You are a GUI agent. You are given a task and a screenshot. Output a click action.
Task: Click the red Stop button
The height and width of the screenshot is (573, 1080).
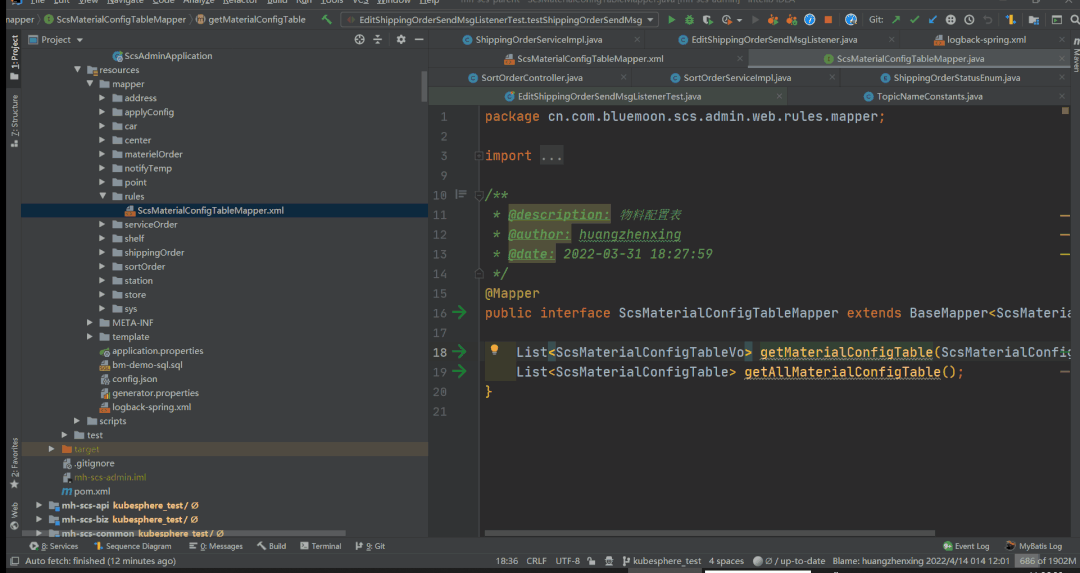(x=828, y=20)
